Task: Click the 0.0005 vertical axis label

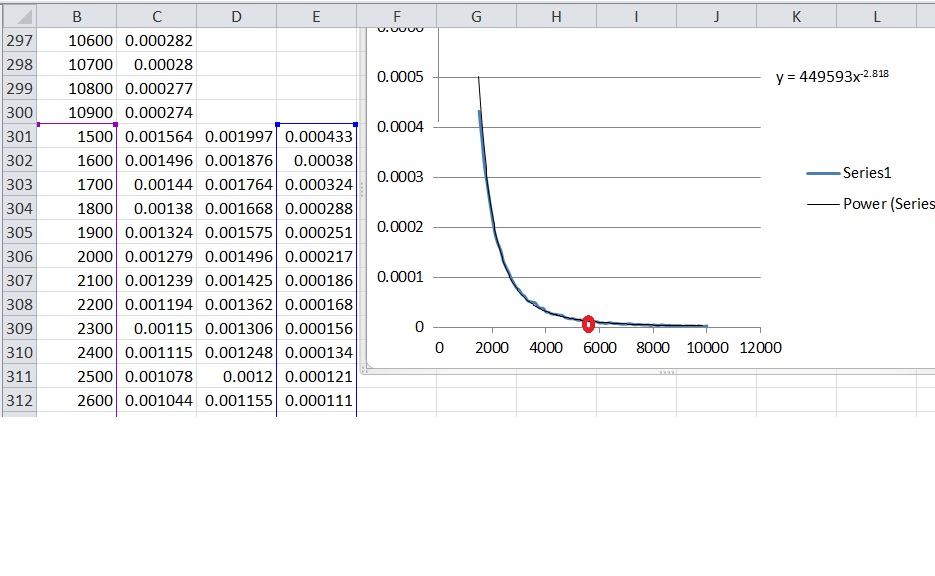Action: 400,77
